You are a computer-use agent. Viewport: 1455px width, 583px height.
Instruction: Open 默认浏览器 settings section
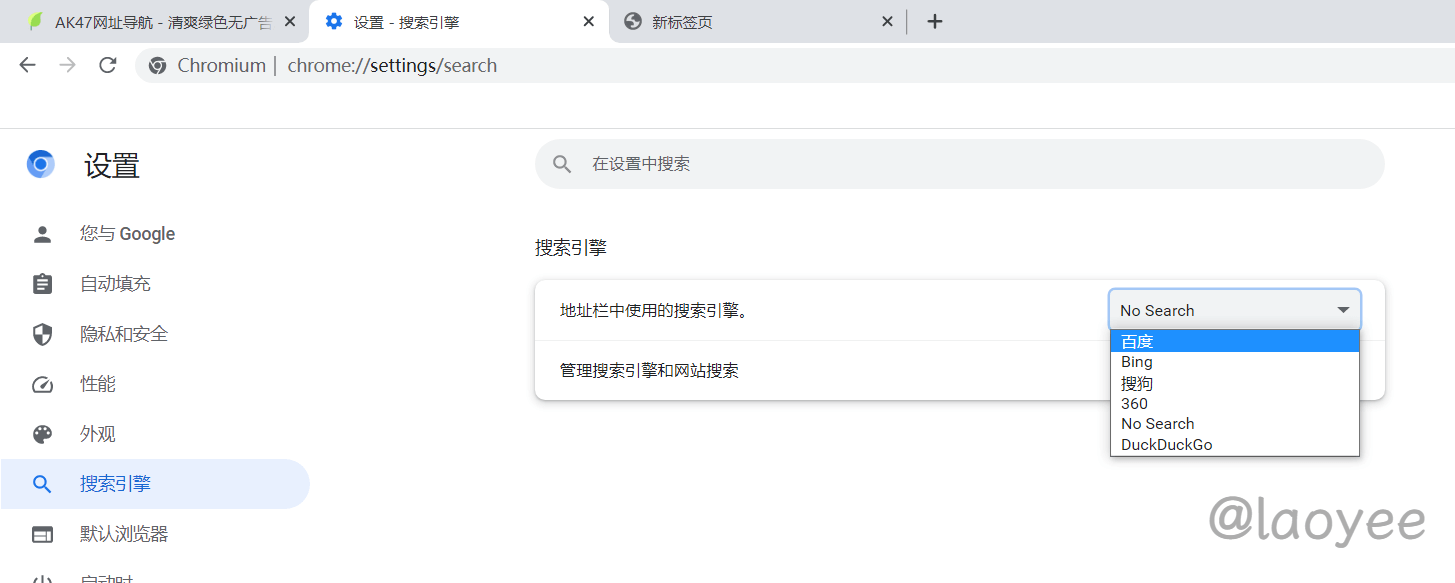pos(124,534)
